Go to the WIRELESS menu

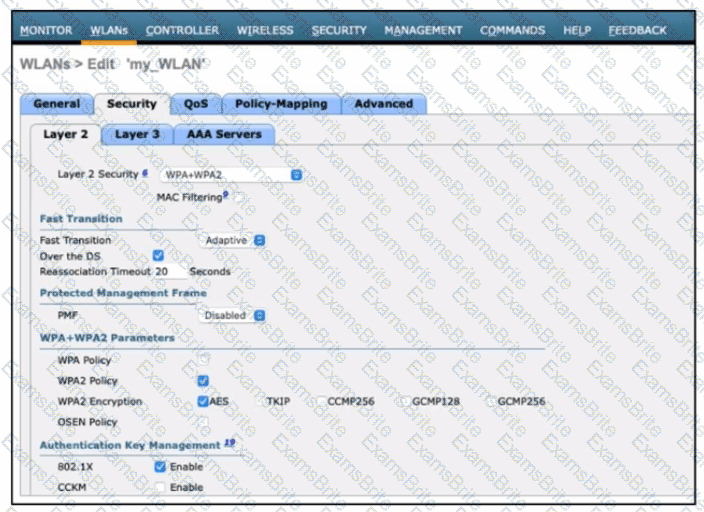click(x=265, y=30)
